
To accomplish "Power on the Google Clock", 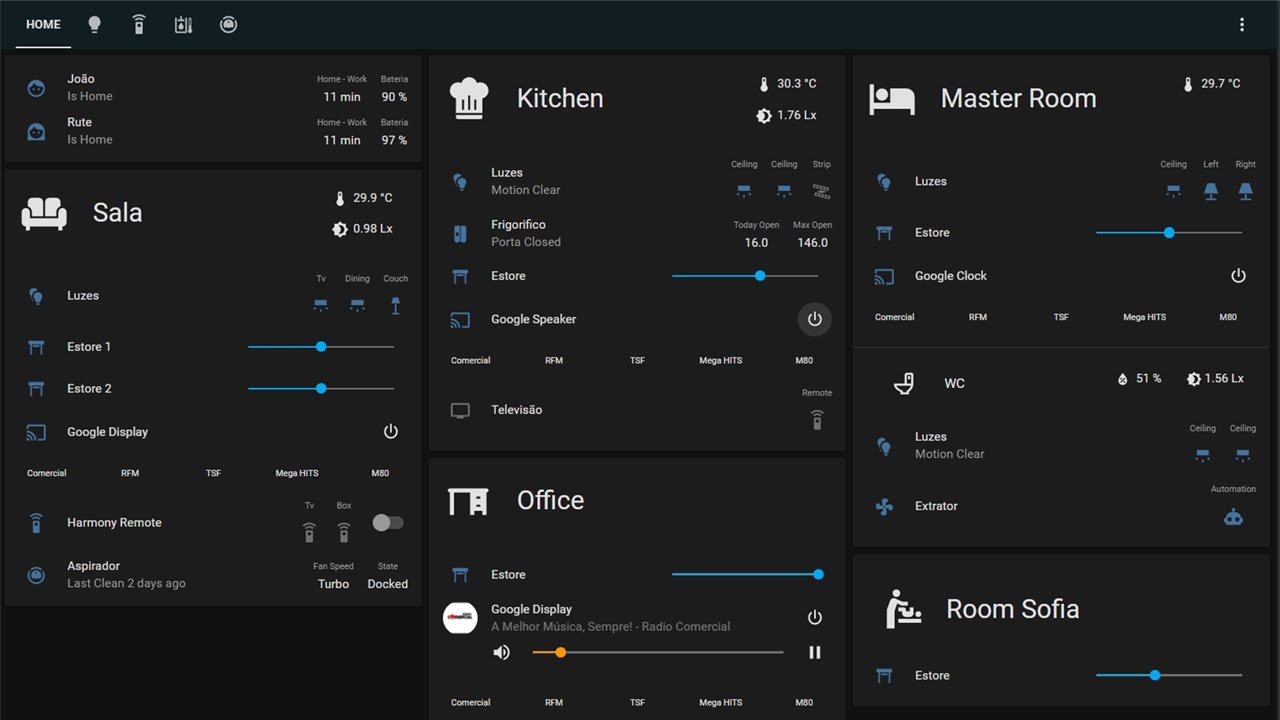I will coord(1239,276).
